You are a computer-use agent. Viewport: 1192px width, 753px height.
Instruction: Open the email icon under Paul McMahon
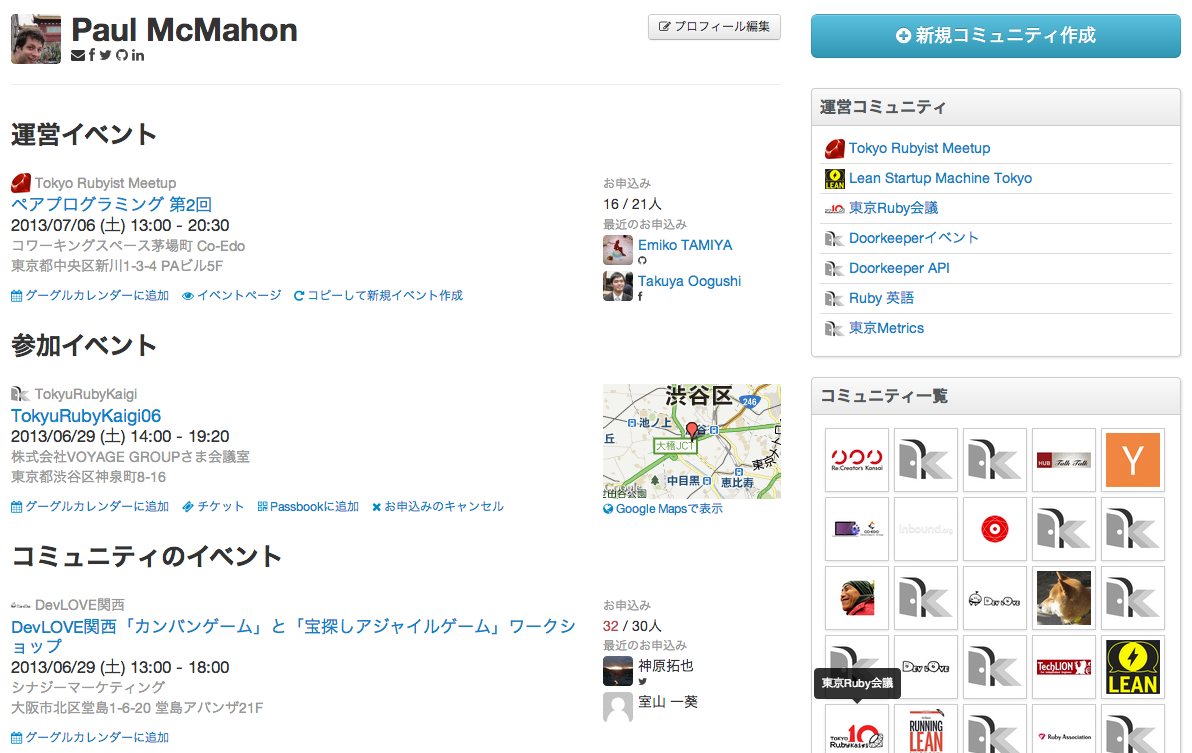point(78,55)
